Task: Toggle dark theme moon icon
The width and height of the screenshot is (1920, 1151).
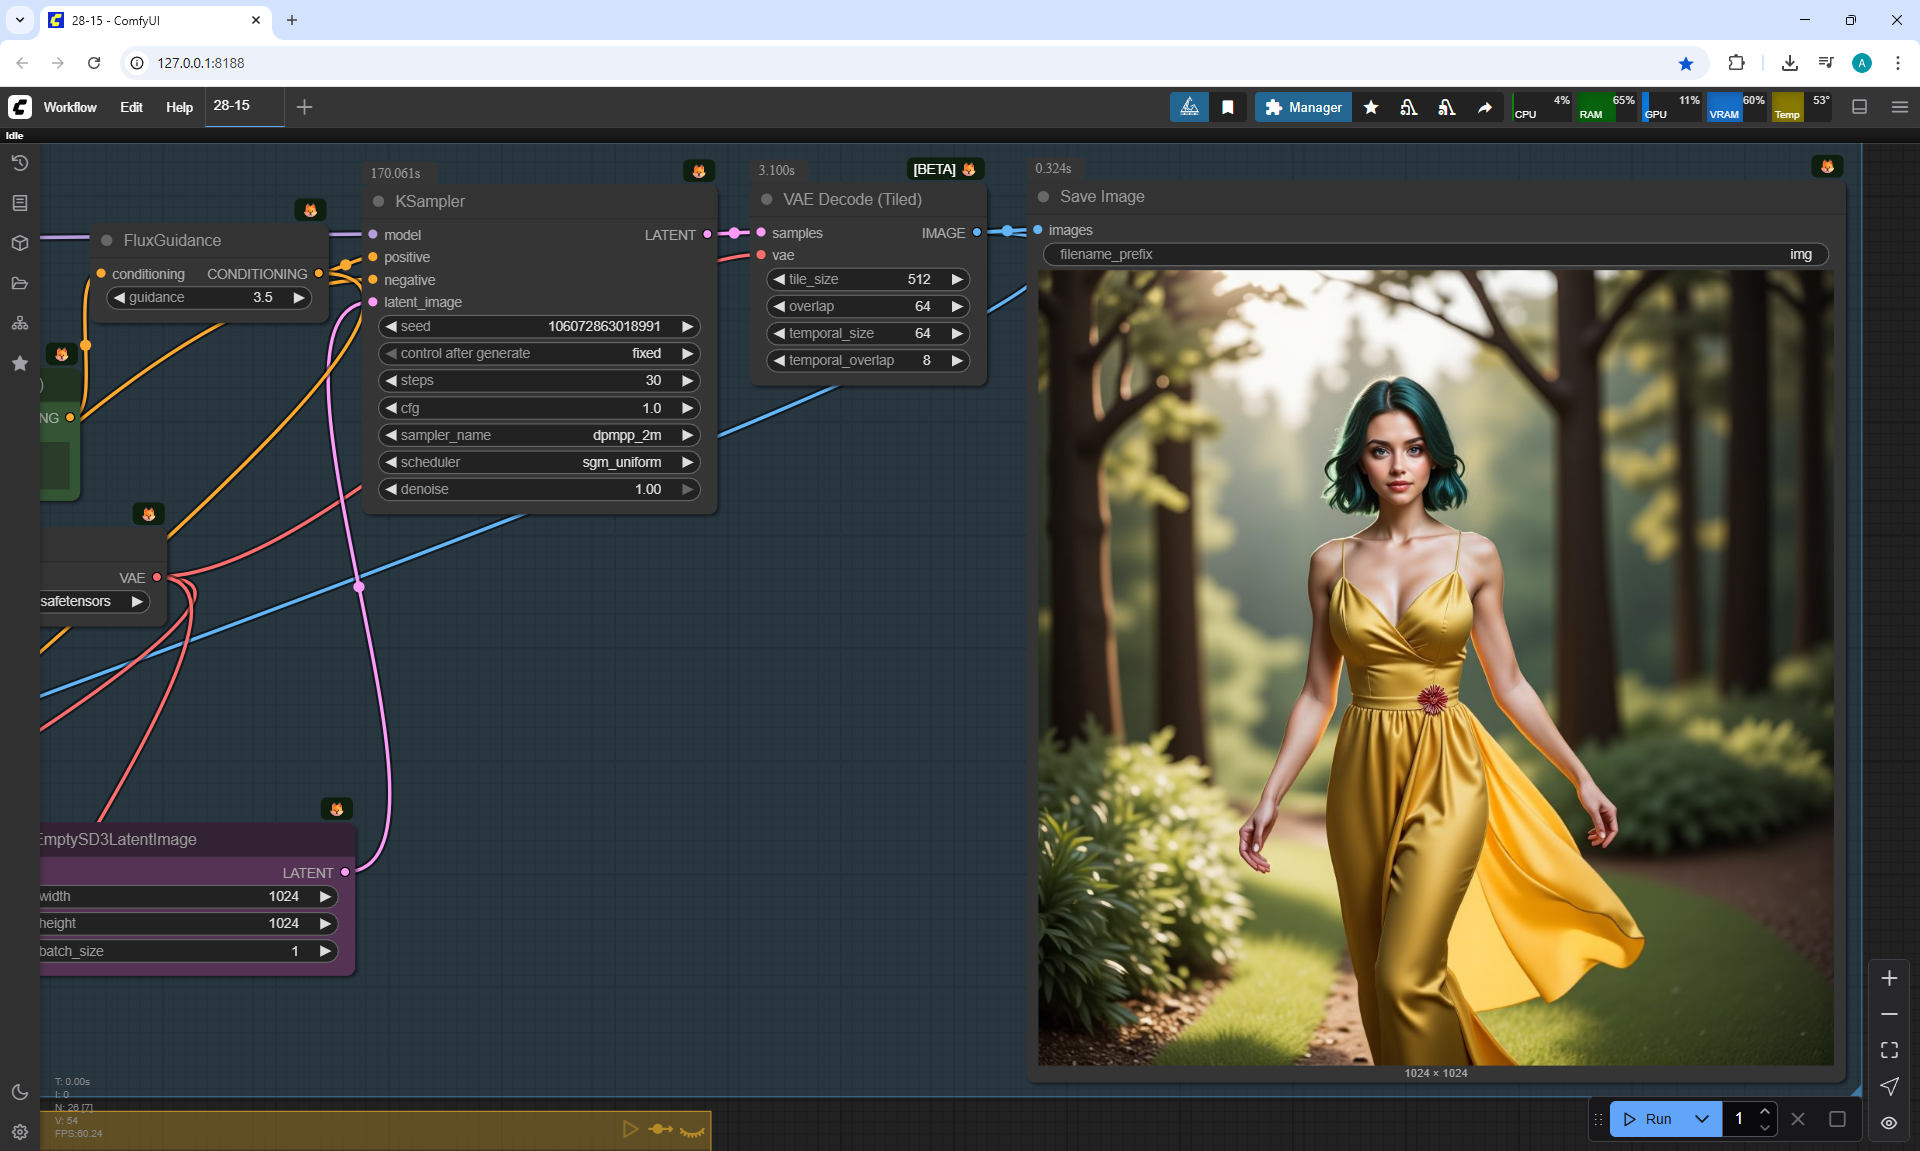Action: click(19, 1092)
